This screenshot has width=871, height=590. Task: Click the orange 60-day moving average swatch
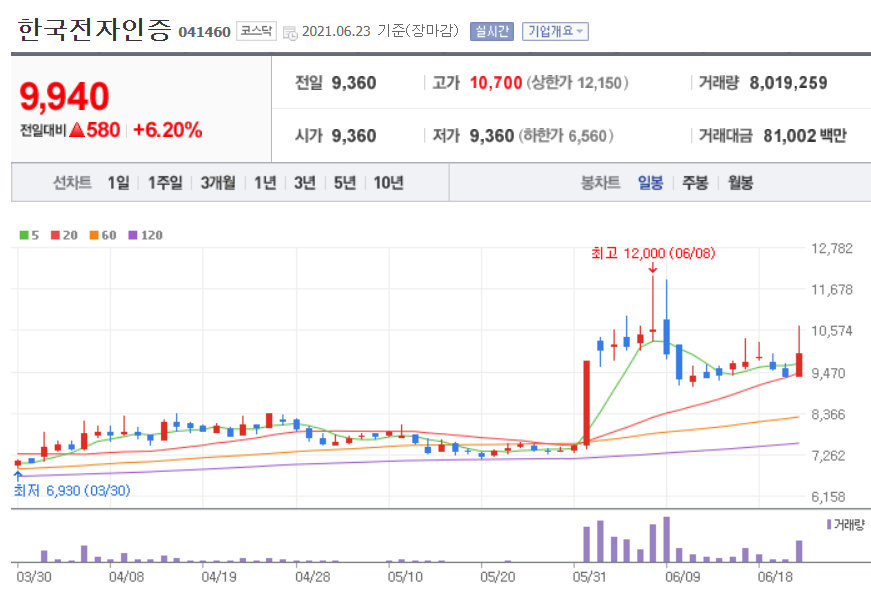94,235
